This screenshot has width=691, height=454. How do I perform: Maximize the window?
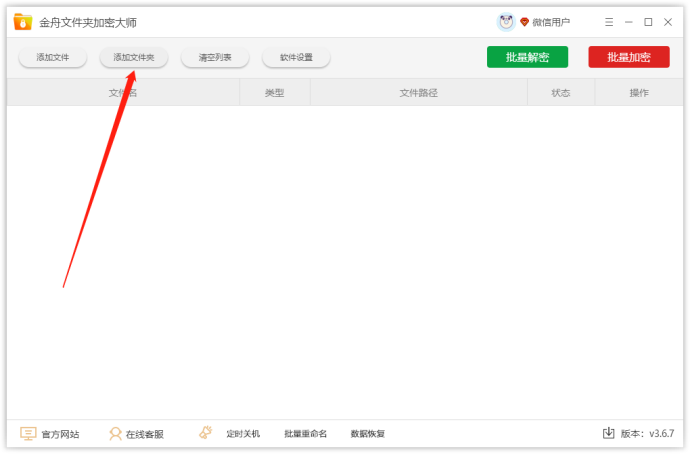tap(648, 22)
